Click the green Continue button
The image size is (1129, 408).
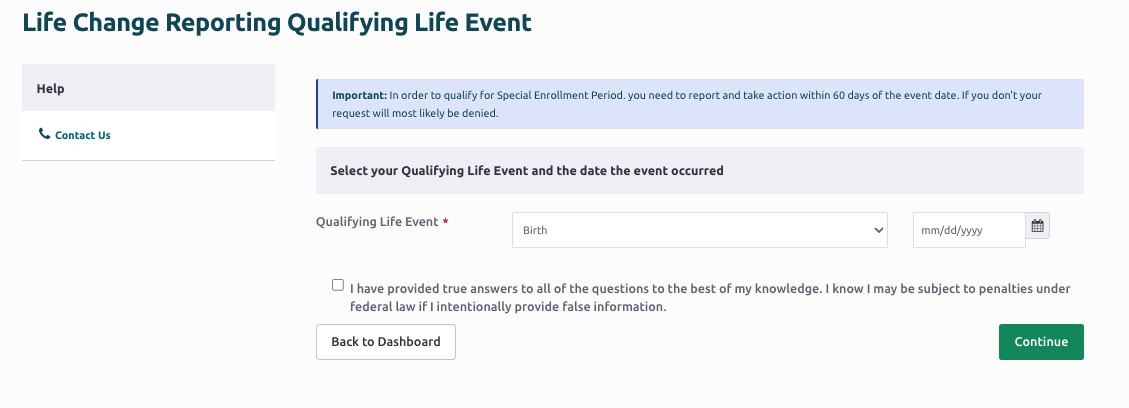pos(1041,342)
